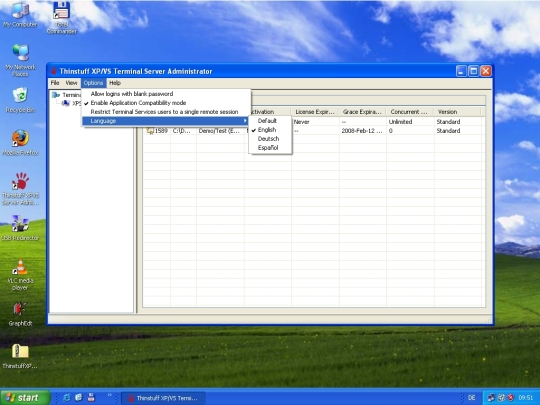This screenshot has height=405, width=540.
Task: Select Default language option
Action: (270, 121)
